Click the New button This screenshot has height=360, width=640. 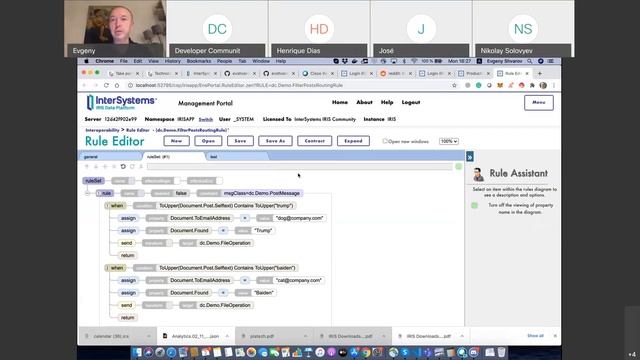(176, 141)
